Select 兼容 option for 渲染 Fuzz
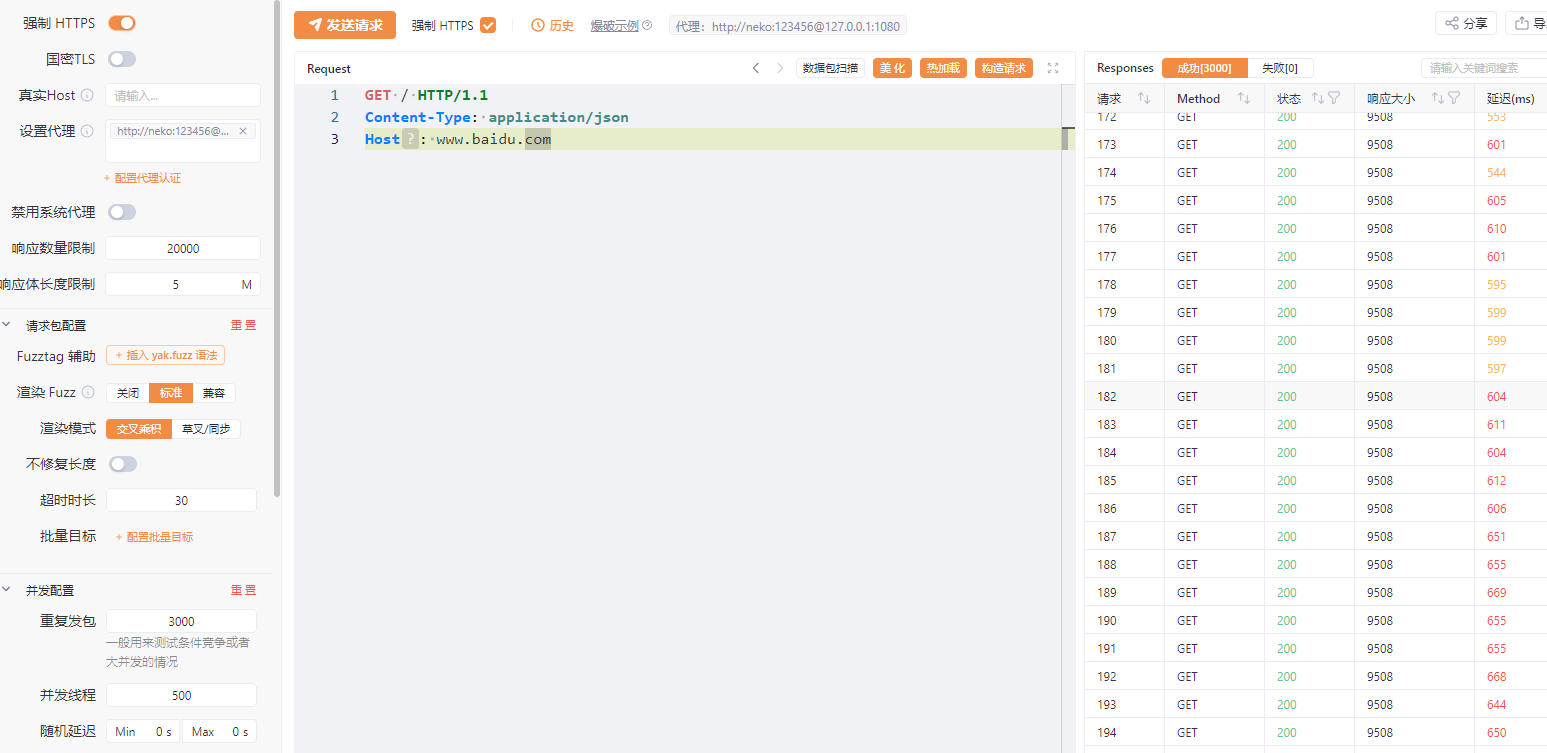The image size is (1547, 753). click(x=213, y=393)
